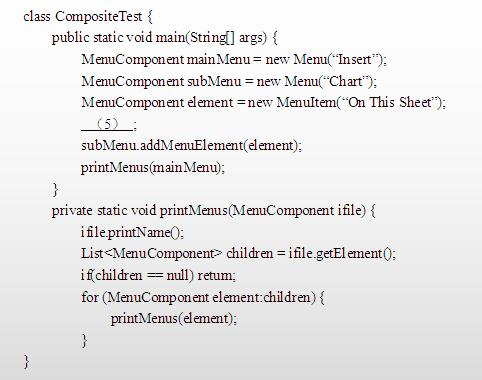Viewport: 482px width, 380px height.
Task: Click the if(children == null) return line
Action: 158,276
